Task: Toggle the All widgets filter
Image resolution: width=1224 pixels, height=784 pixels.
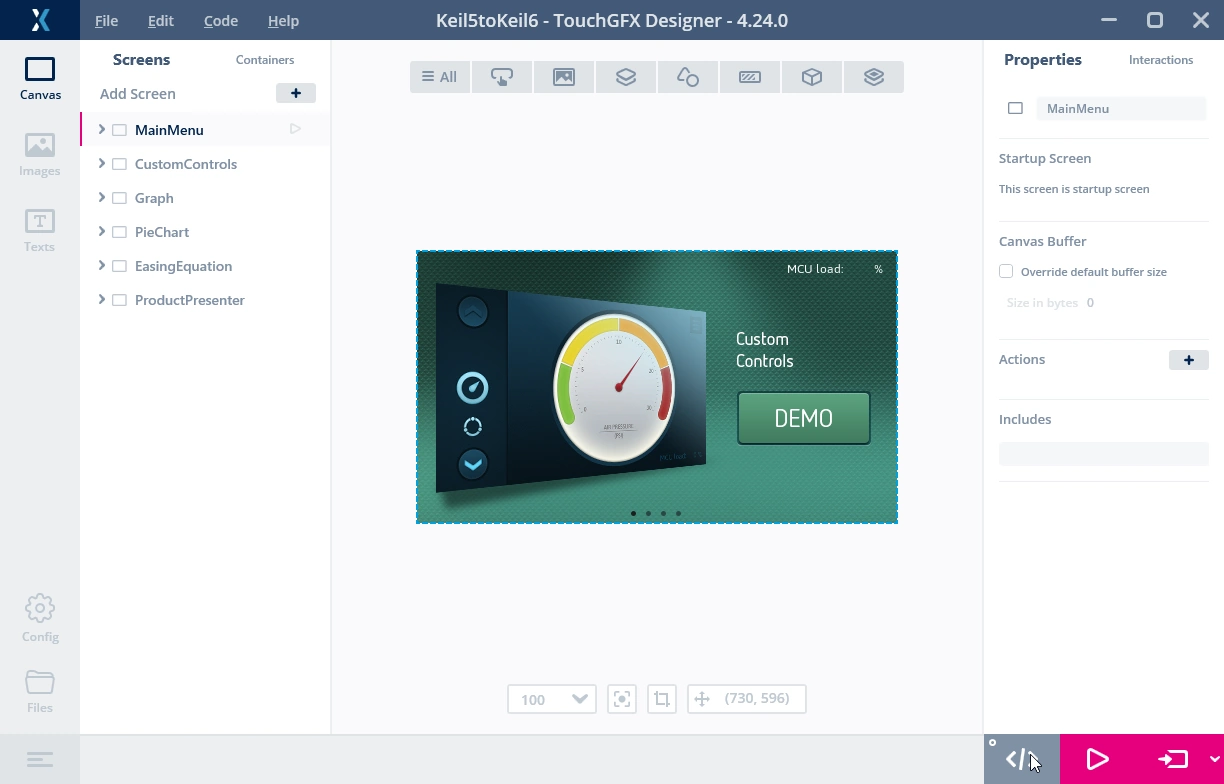Action: coord(439,77)
